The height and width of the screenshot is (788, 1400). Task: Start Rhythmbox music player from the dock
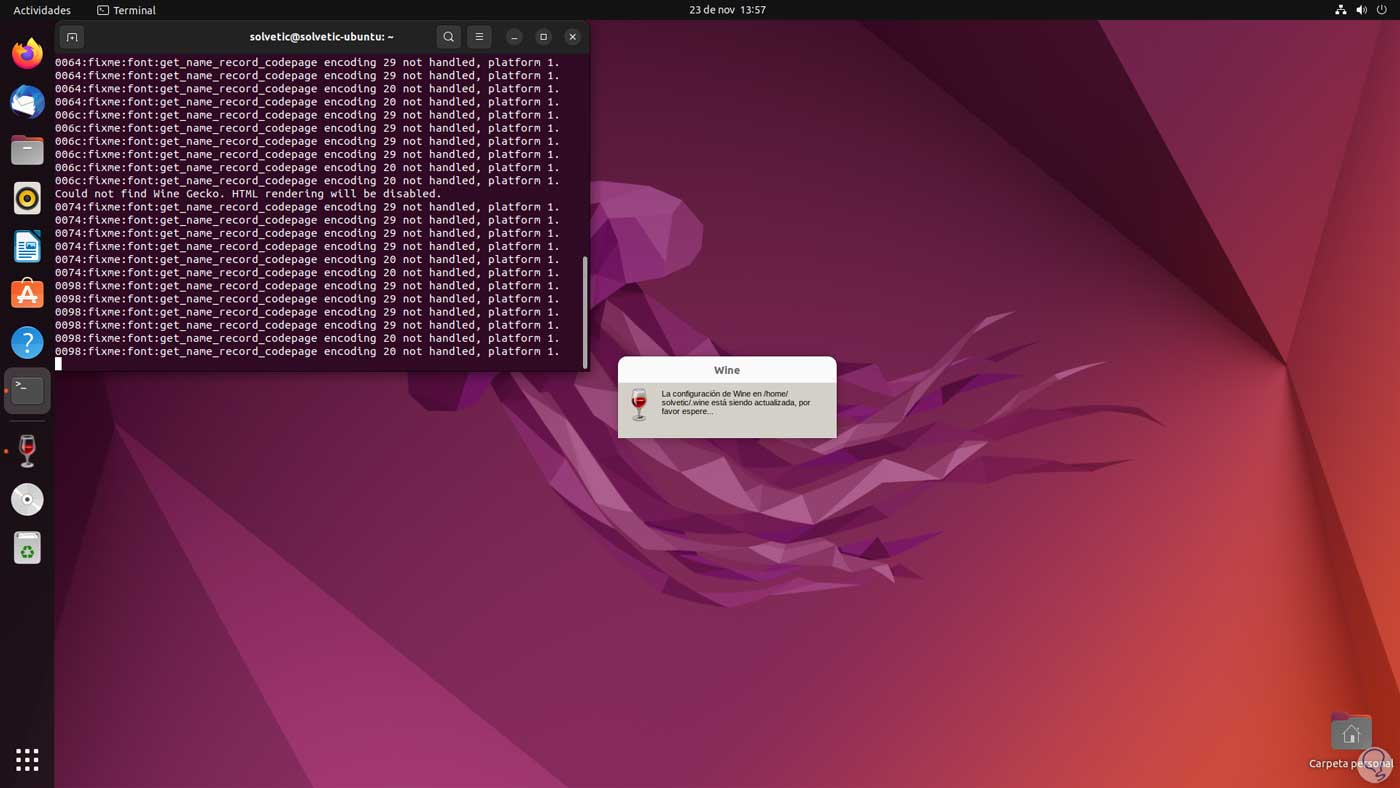point(27,198)
